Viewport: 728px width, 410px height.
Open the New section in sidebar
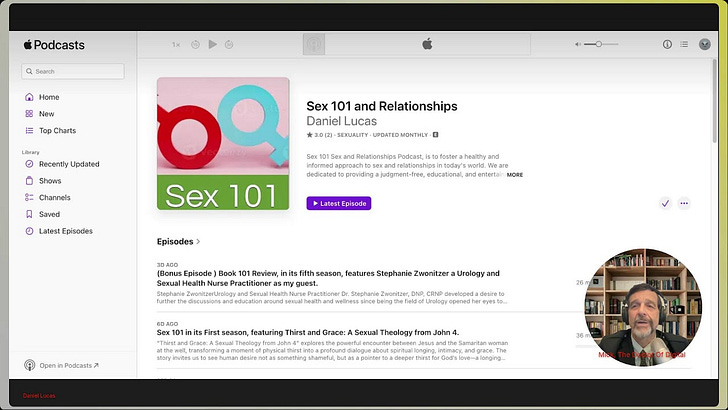(46, 114)
